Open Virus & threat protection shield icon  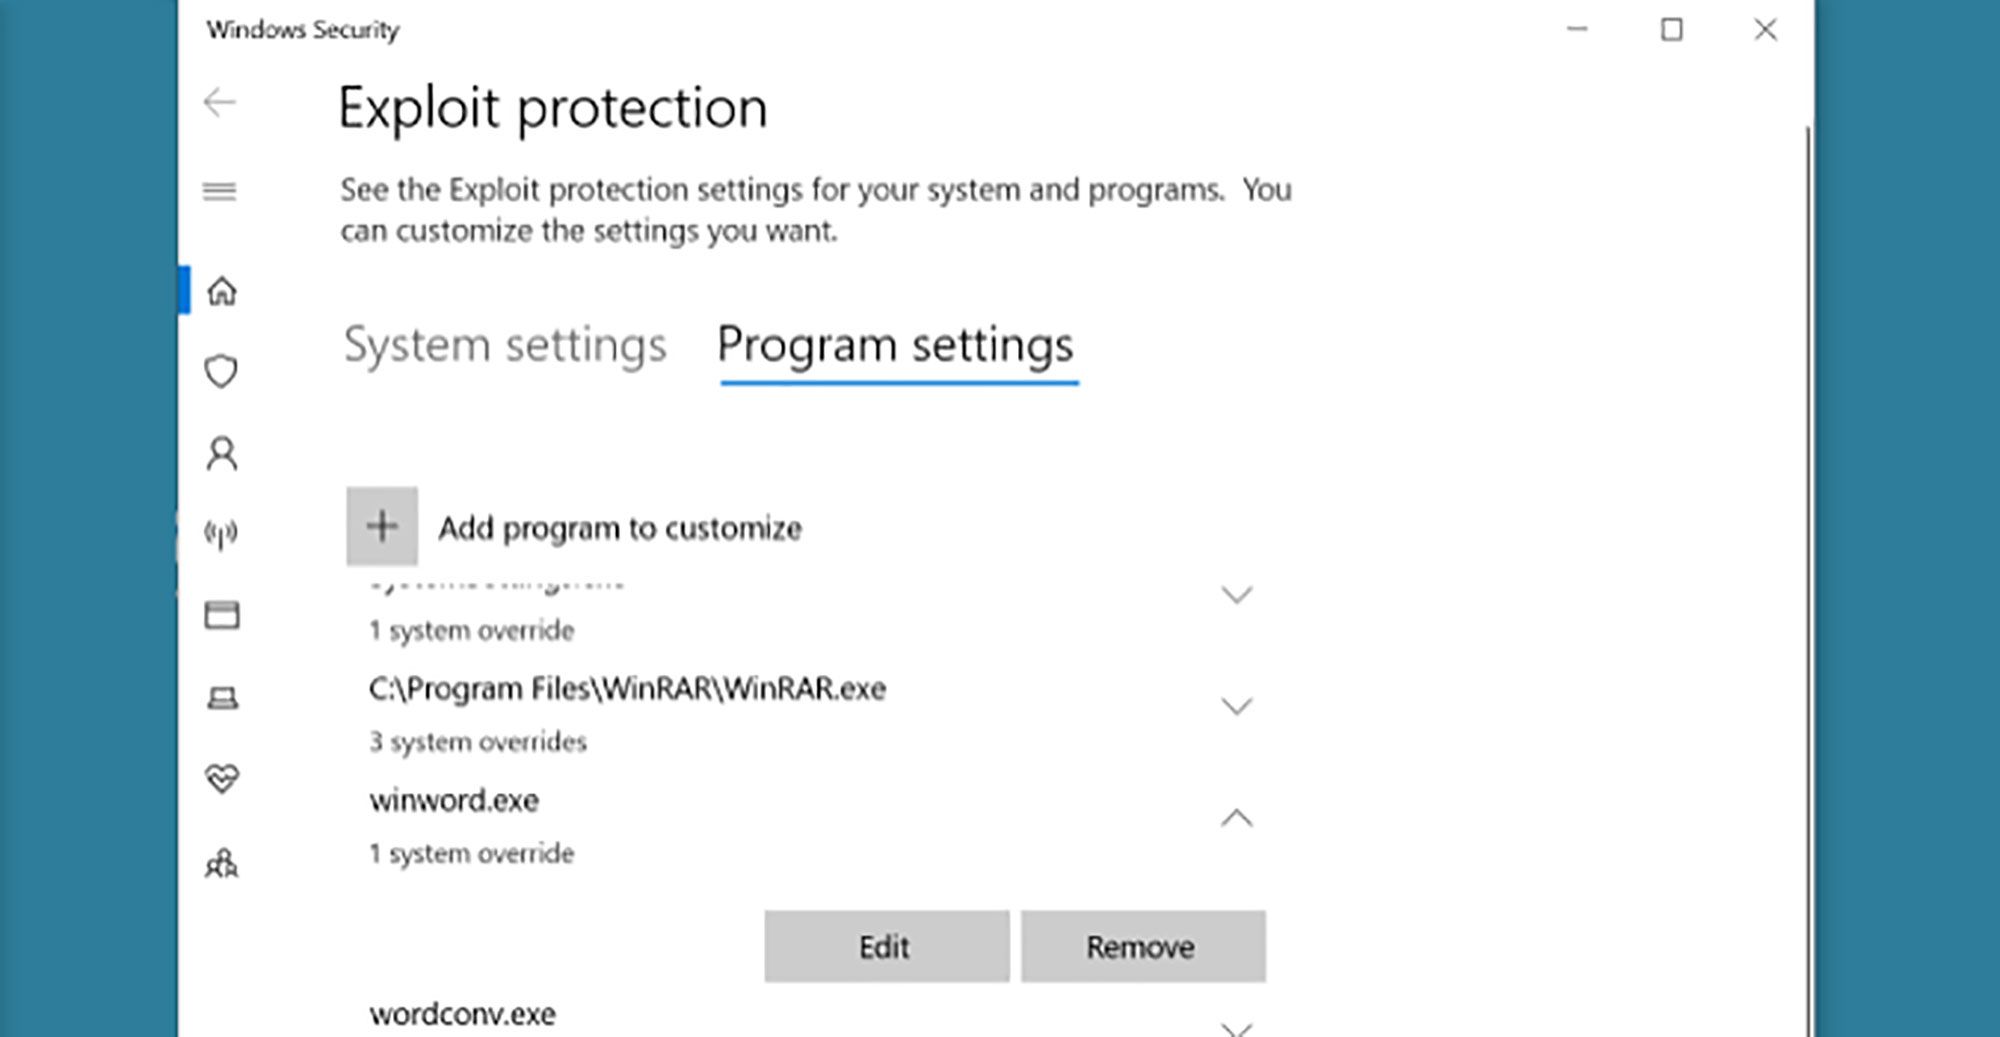pyautogui.click(x=221, y=372)
